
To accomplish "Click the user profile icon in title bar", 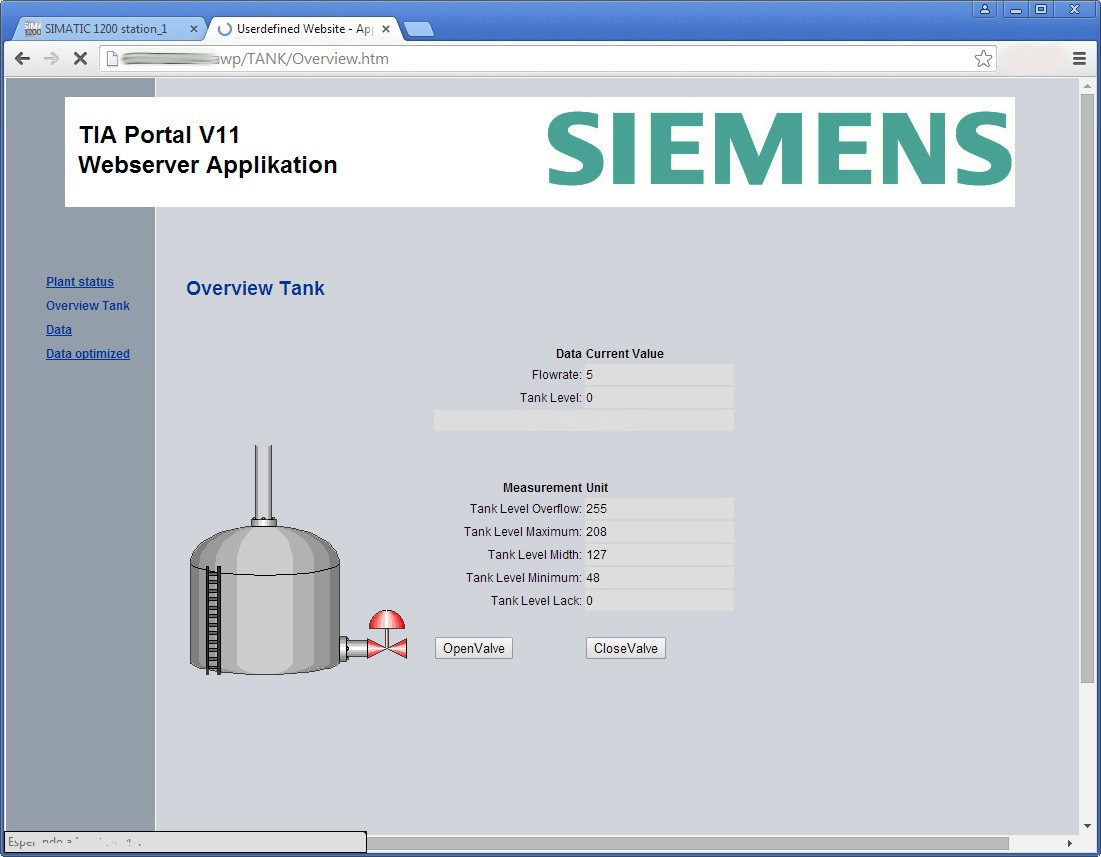I will tap(984, 9).
